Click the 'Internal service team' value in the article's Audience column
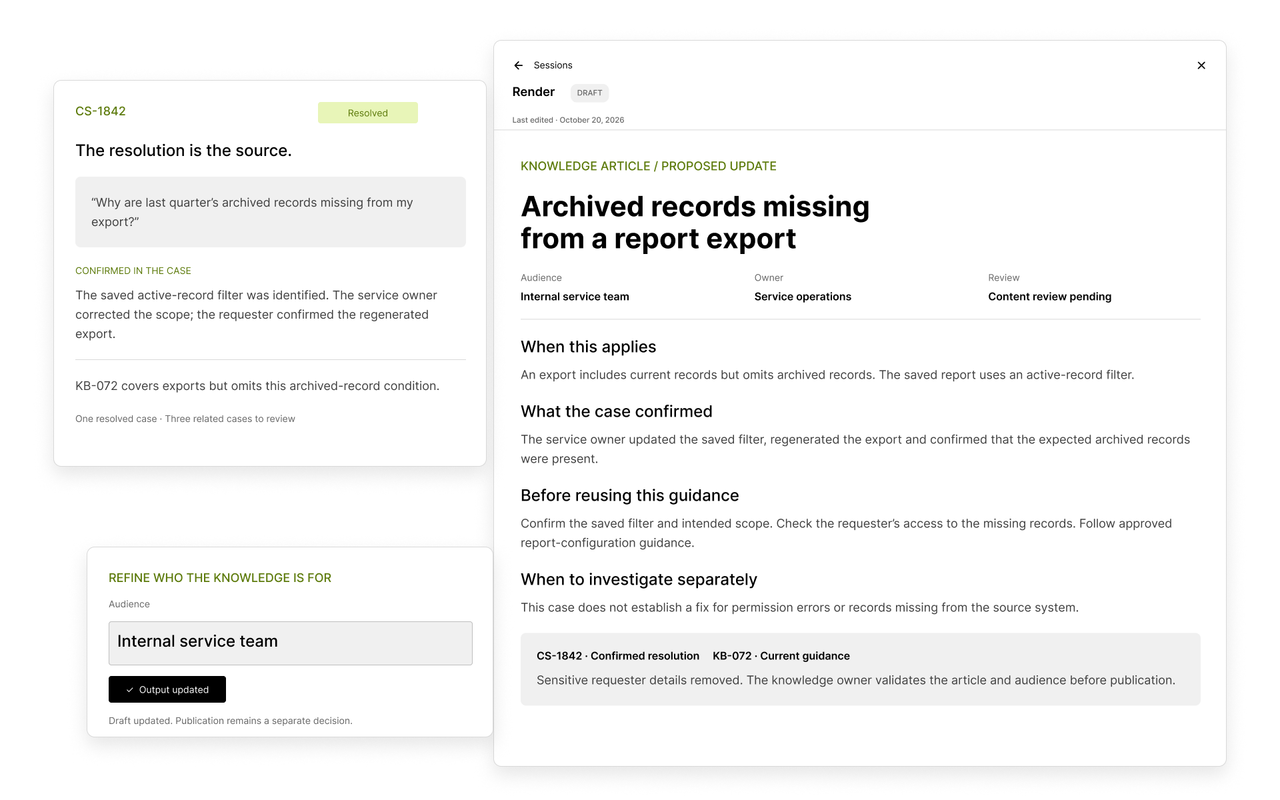Screen dimensions: 1280x800 (575, 297)
